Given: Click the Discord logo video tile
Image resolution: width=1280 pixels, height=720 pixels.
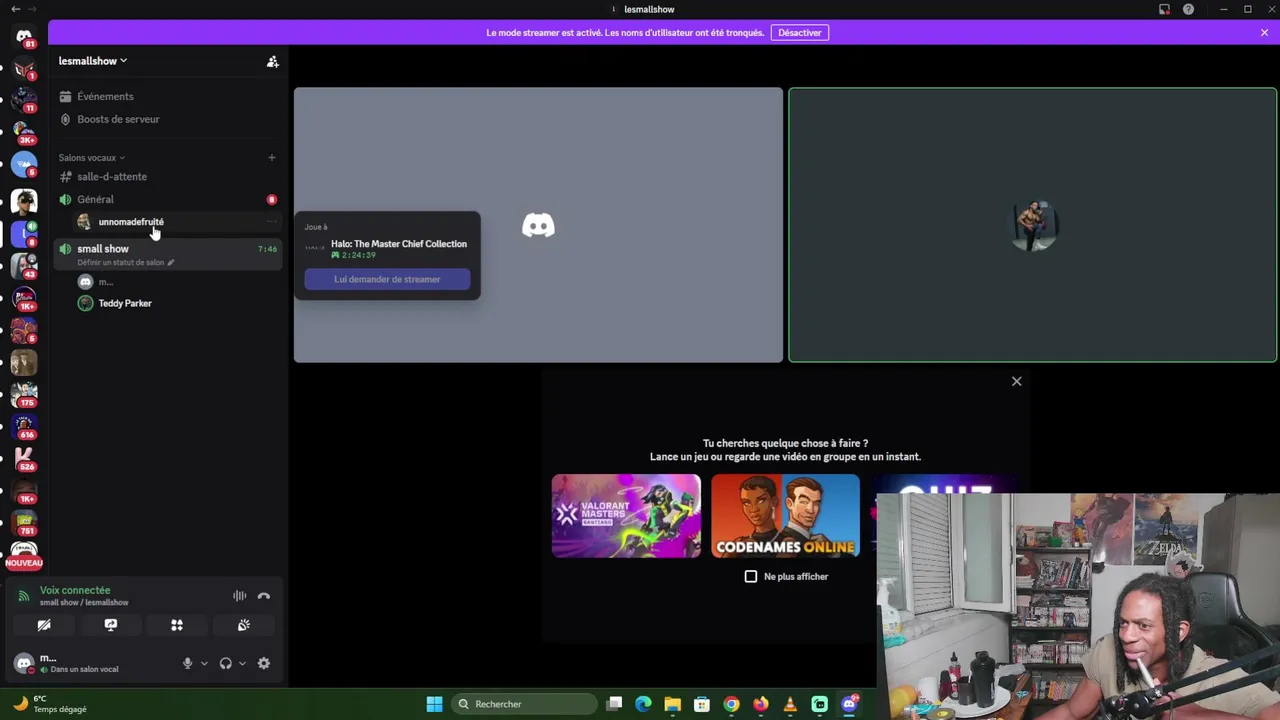Looking at the screenshot, I should point(538,225).
